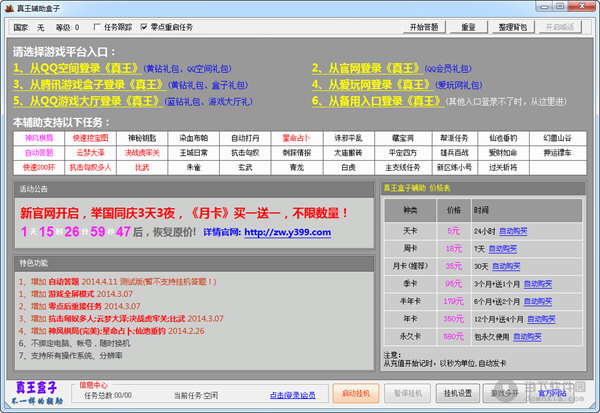This screenshot has height=413, width=600.
Task: Select the 刺探情报 task cell
Action: pyautogui.click(x=297, y=153)
